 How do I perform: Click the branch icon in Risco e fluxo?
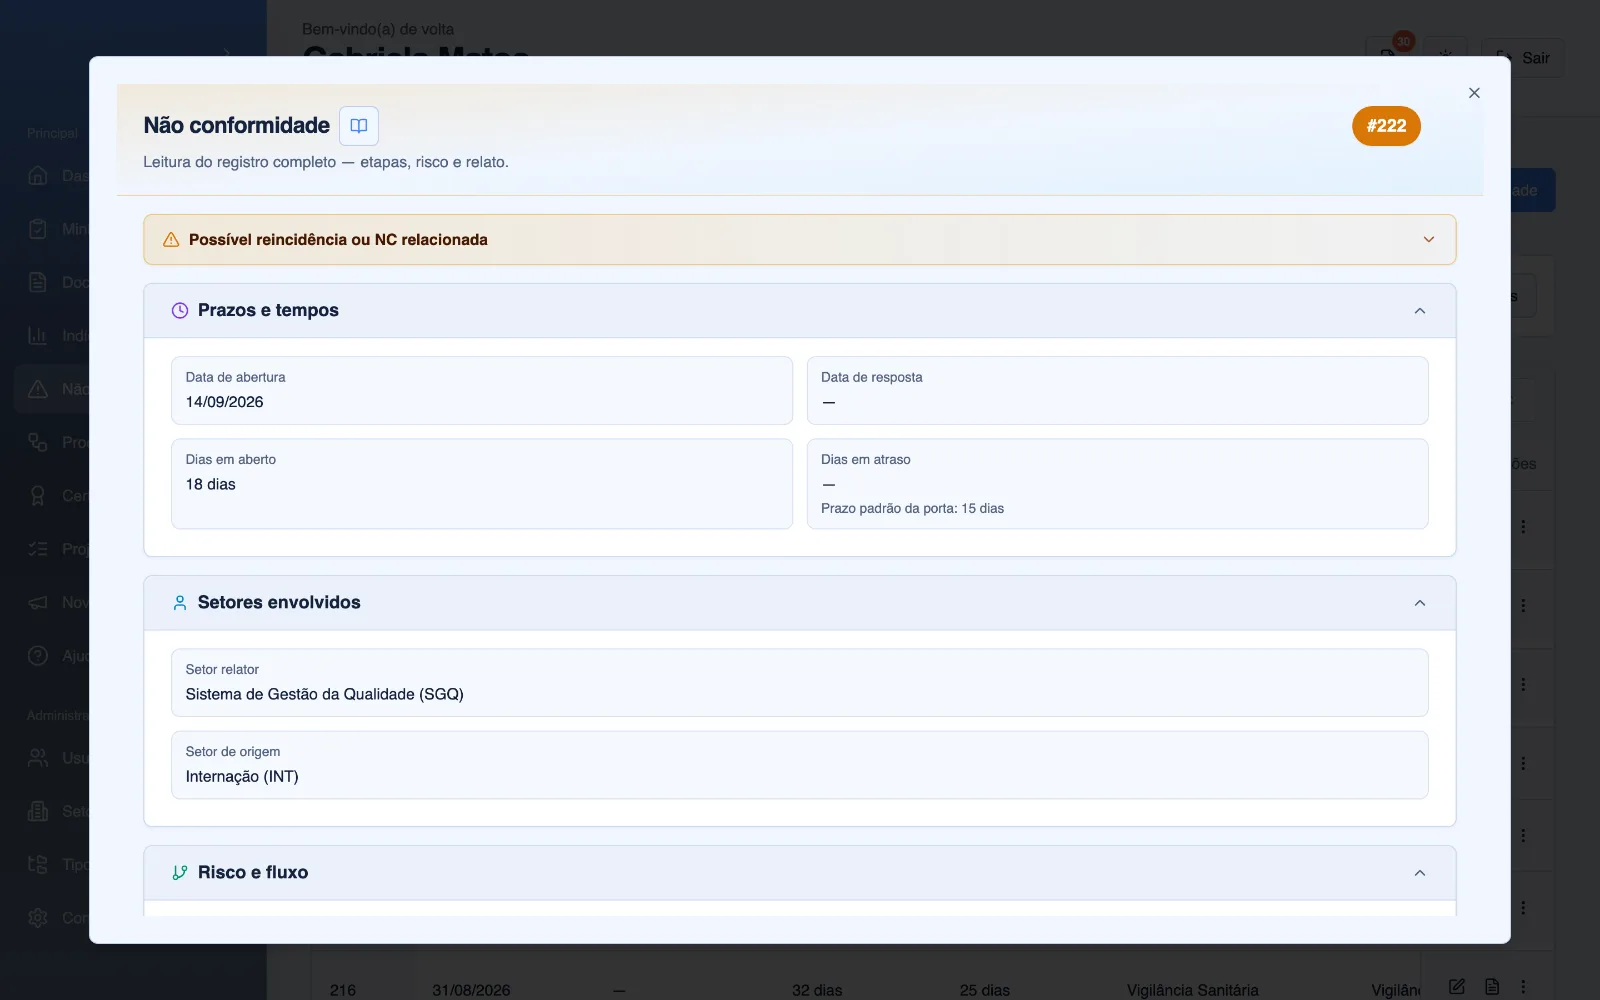point(180,873)
